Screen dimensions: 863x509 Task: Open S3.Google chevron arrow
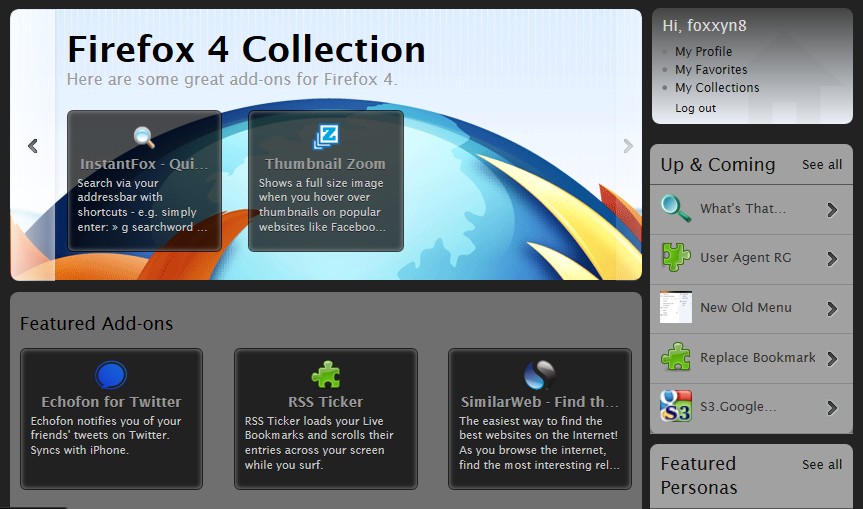[x=832, y=408]
